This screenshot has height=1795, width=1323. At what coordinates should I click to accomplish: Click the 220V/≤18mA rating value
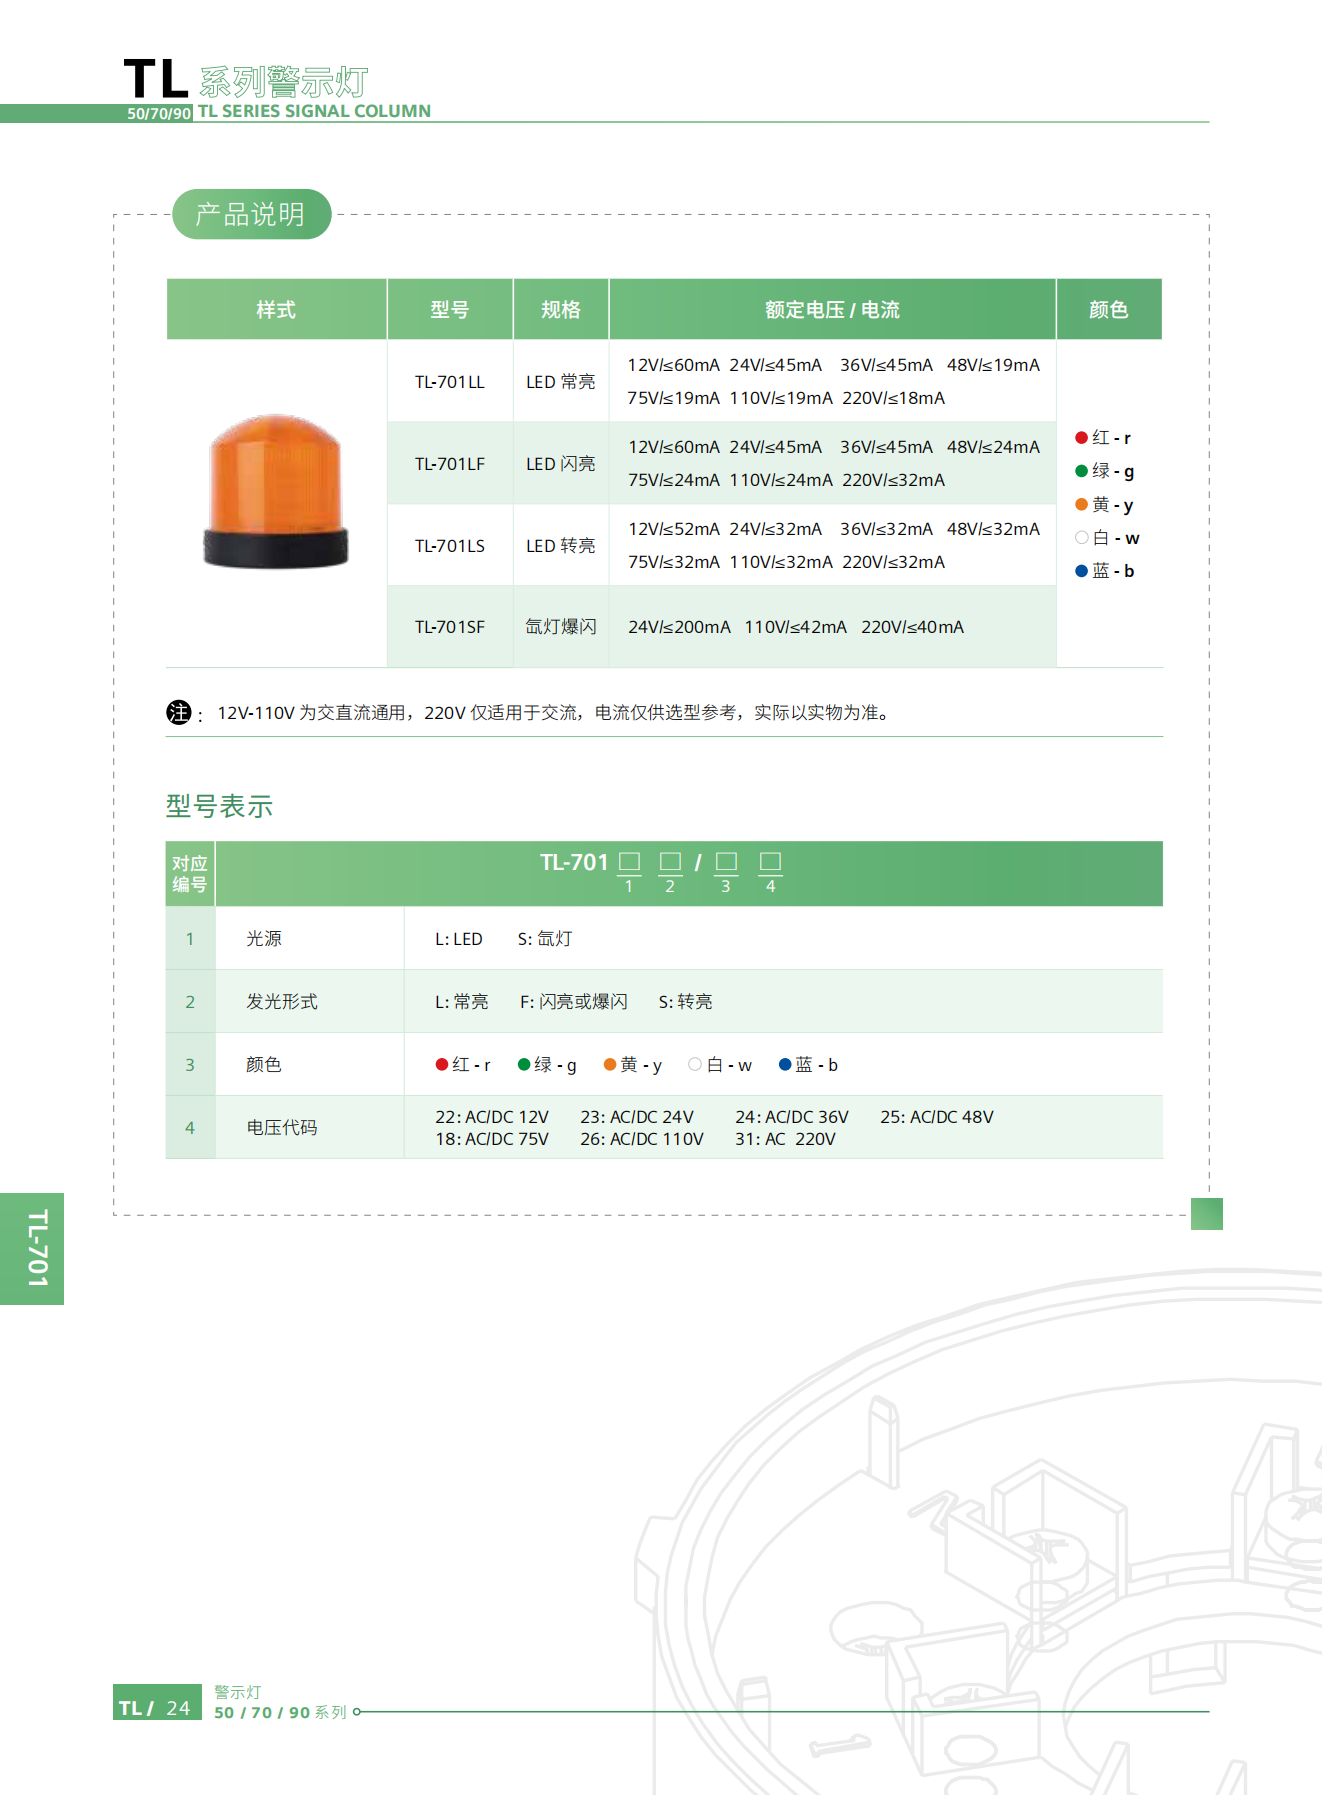(x=893, y=398)
